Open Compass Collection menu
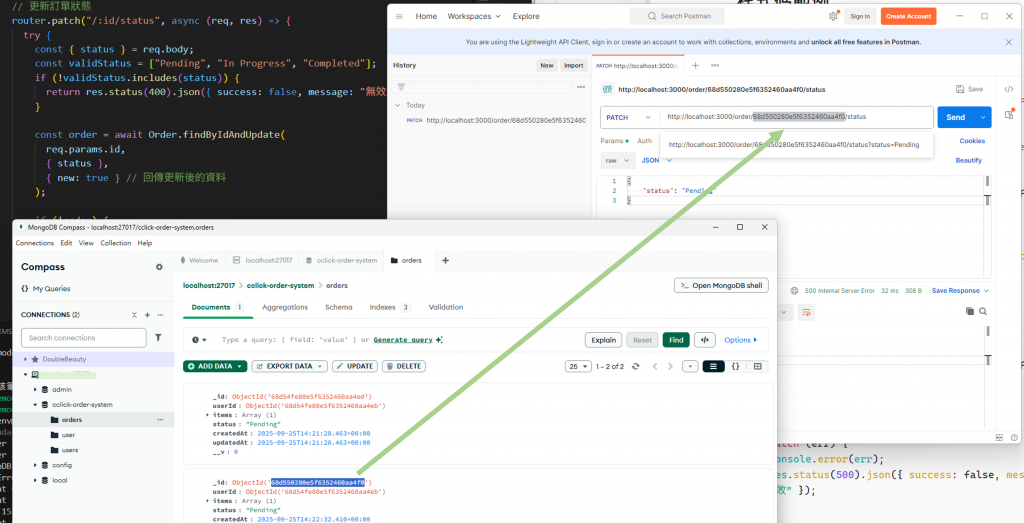This screenshot has height=523, width=1024. [x=116, y=243]
